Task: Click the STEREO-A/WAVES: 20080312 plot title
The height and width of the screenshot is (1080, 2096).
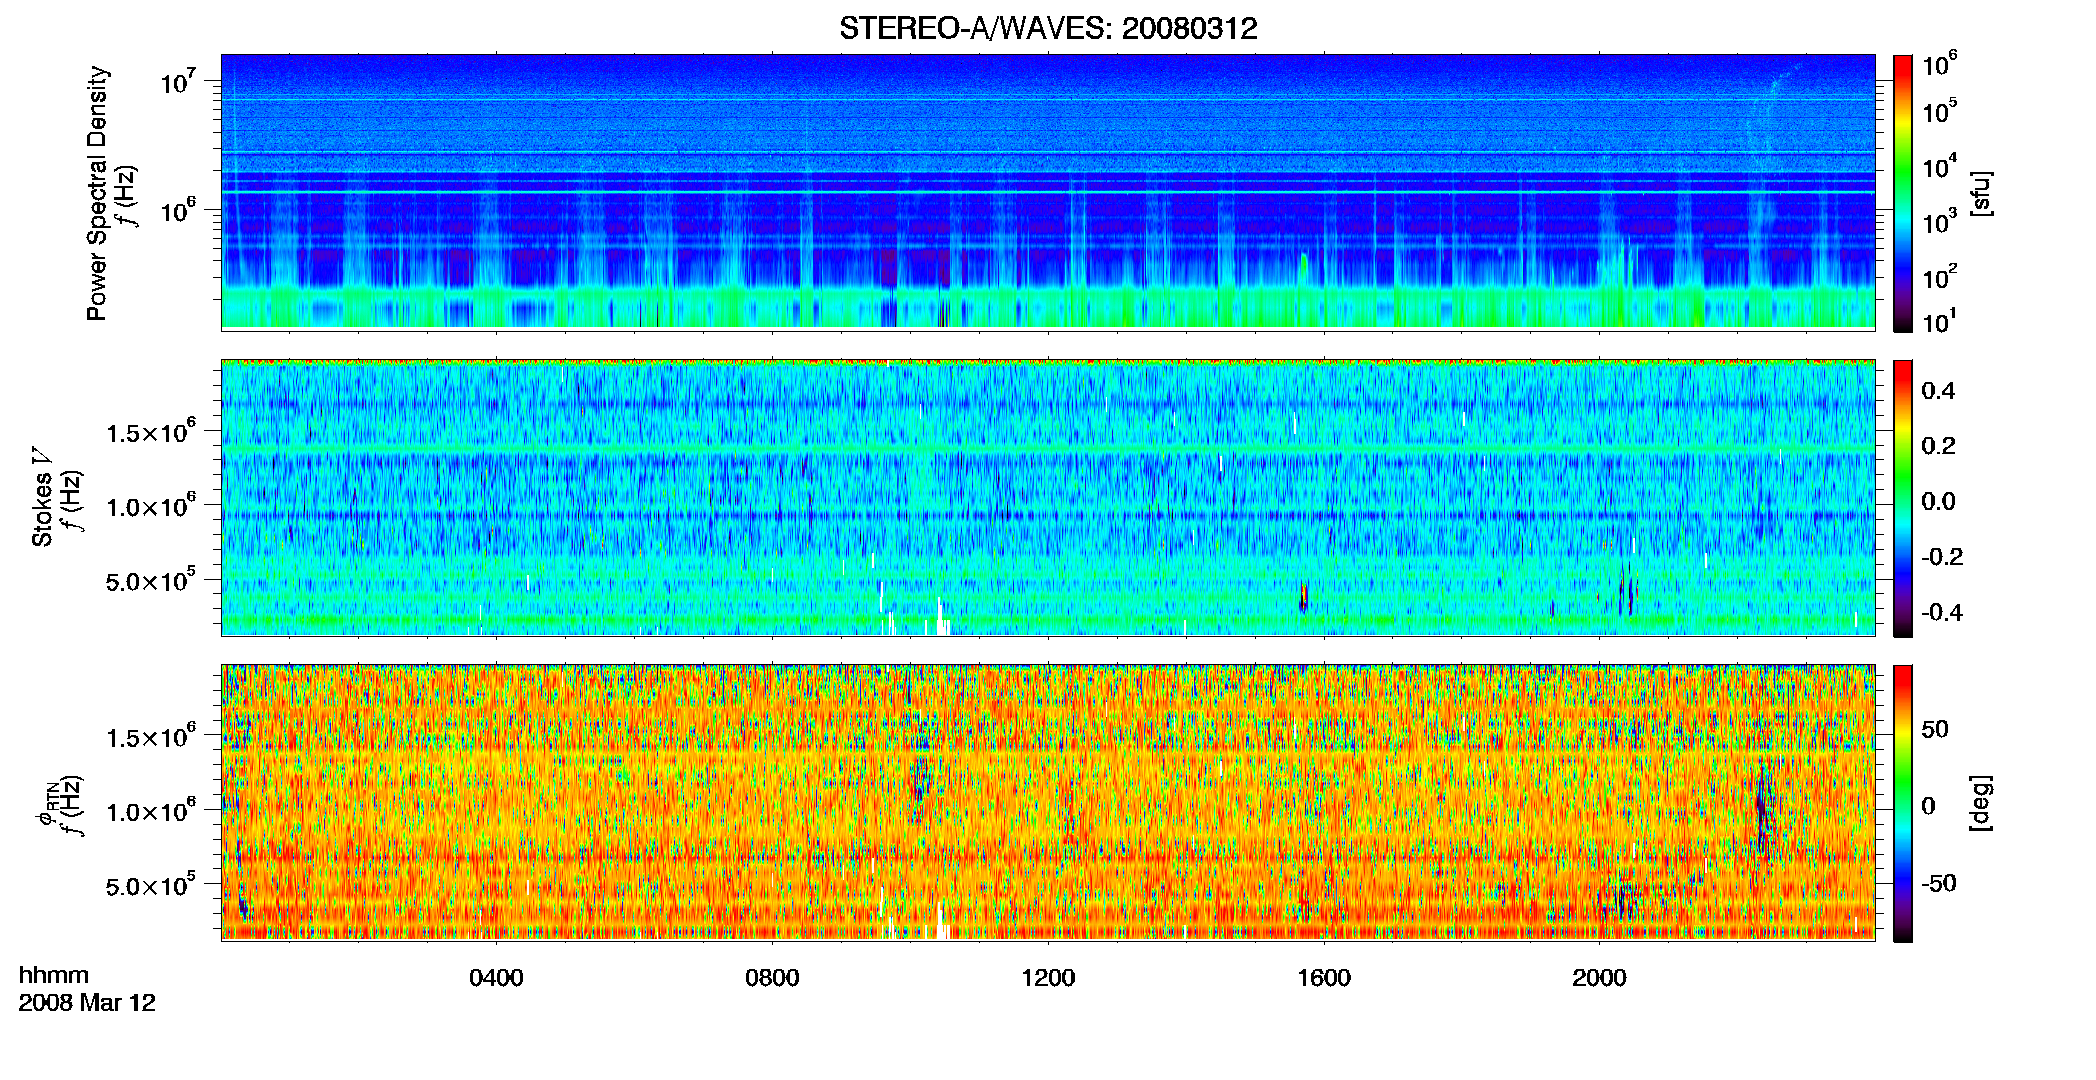Action: (x=1048, y=28)
